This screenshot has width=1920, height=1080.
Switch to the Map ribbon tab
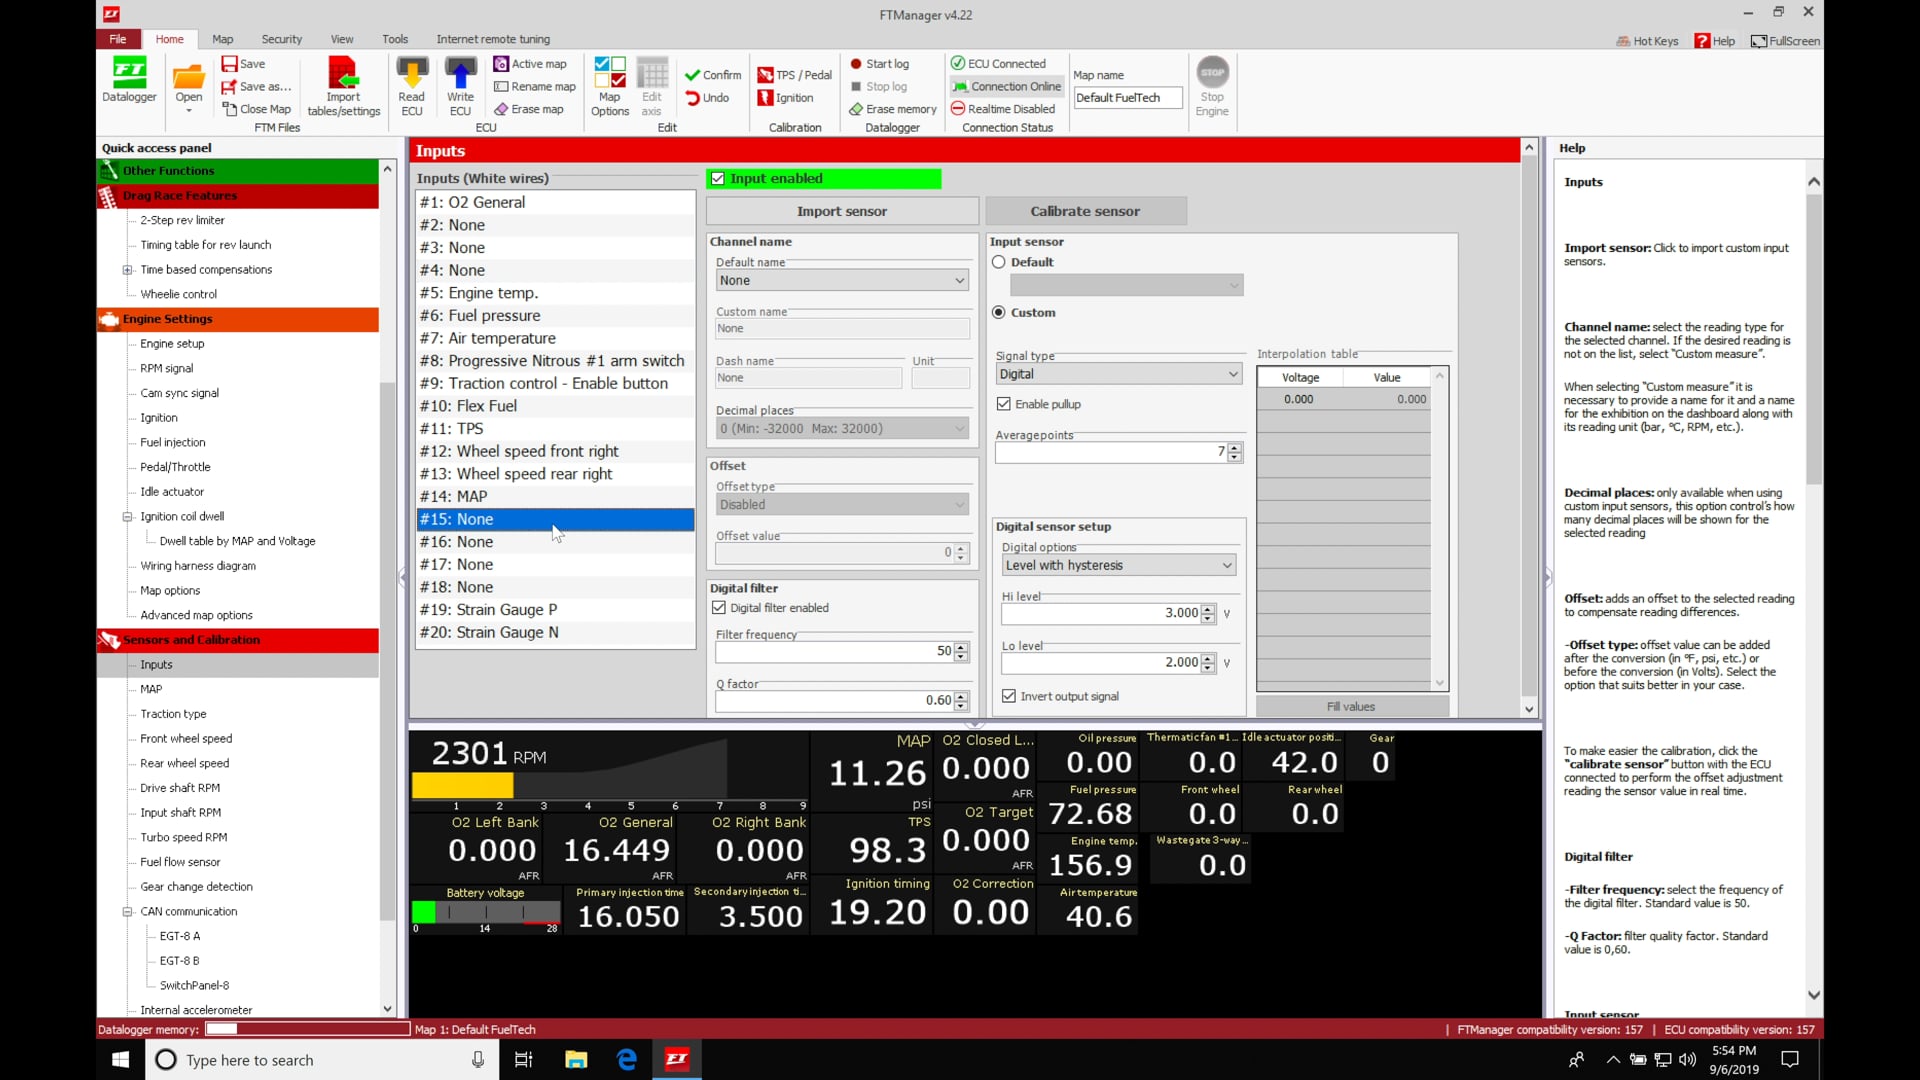click(x=223, y=39)
